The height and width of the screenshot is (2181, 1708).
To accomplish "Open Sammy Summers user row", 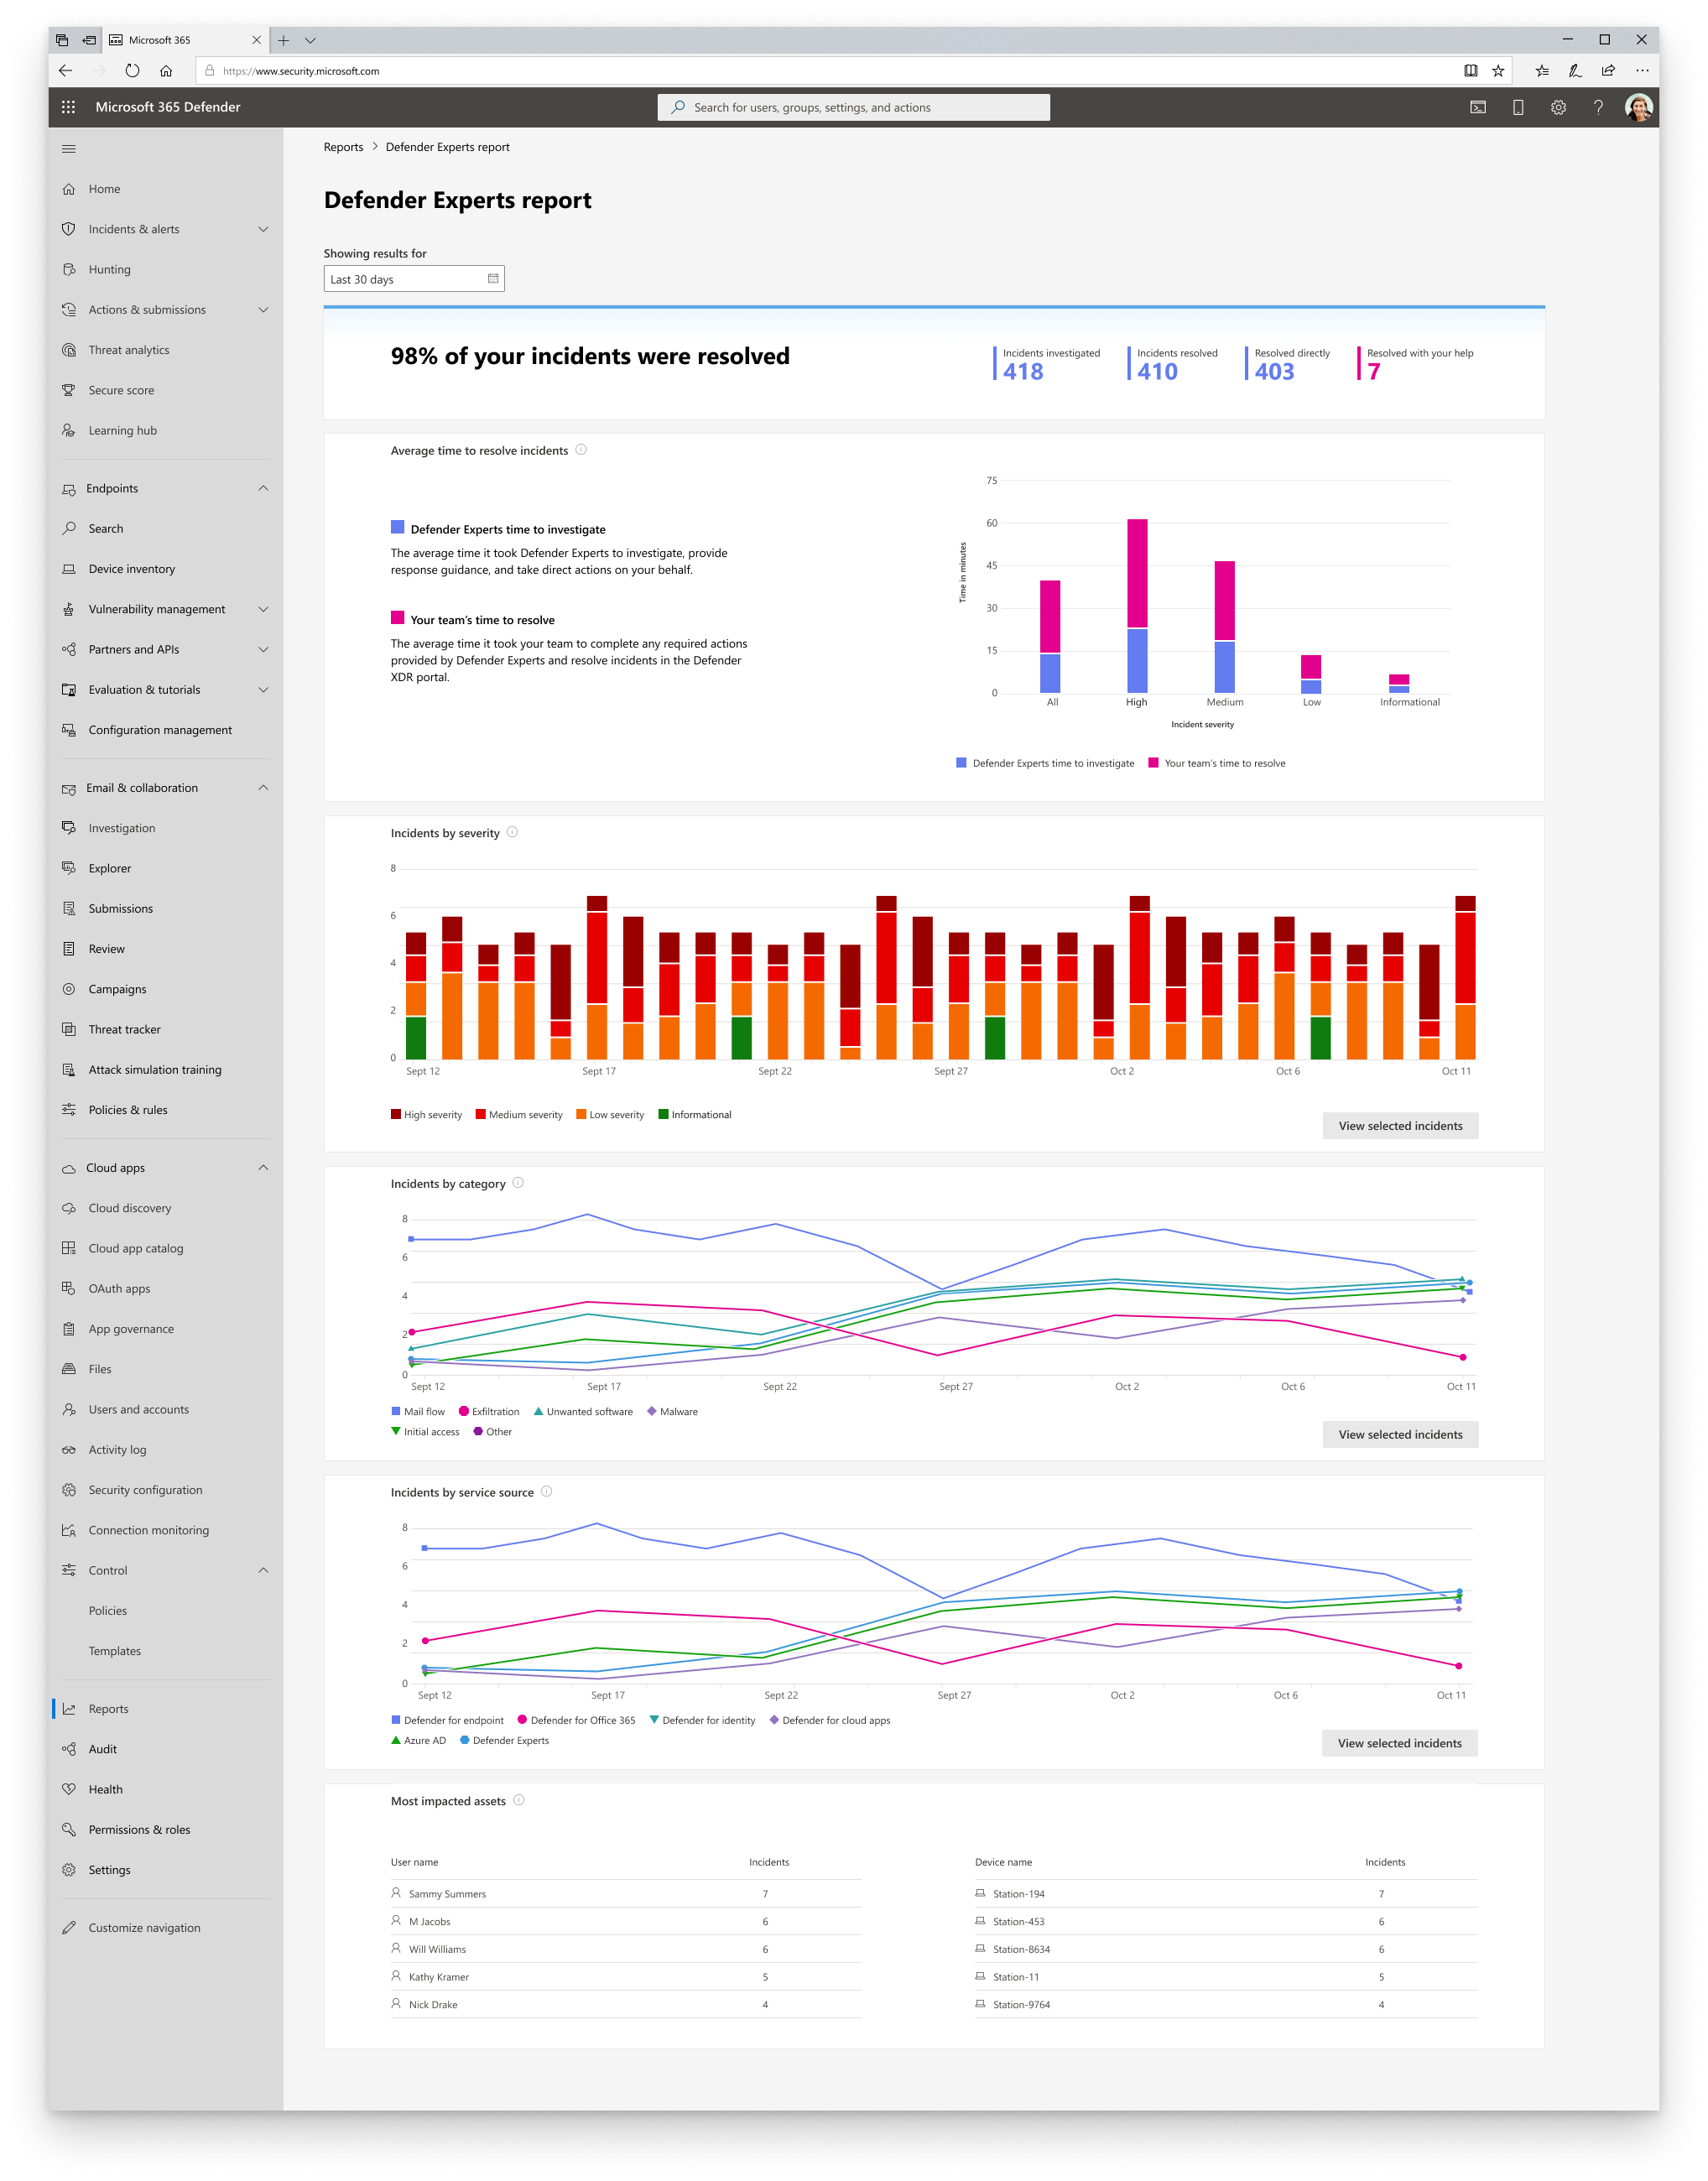I will (x=625, y=1893).
